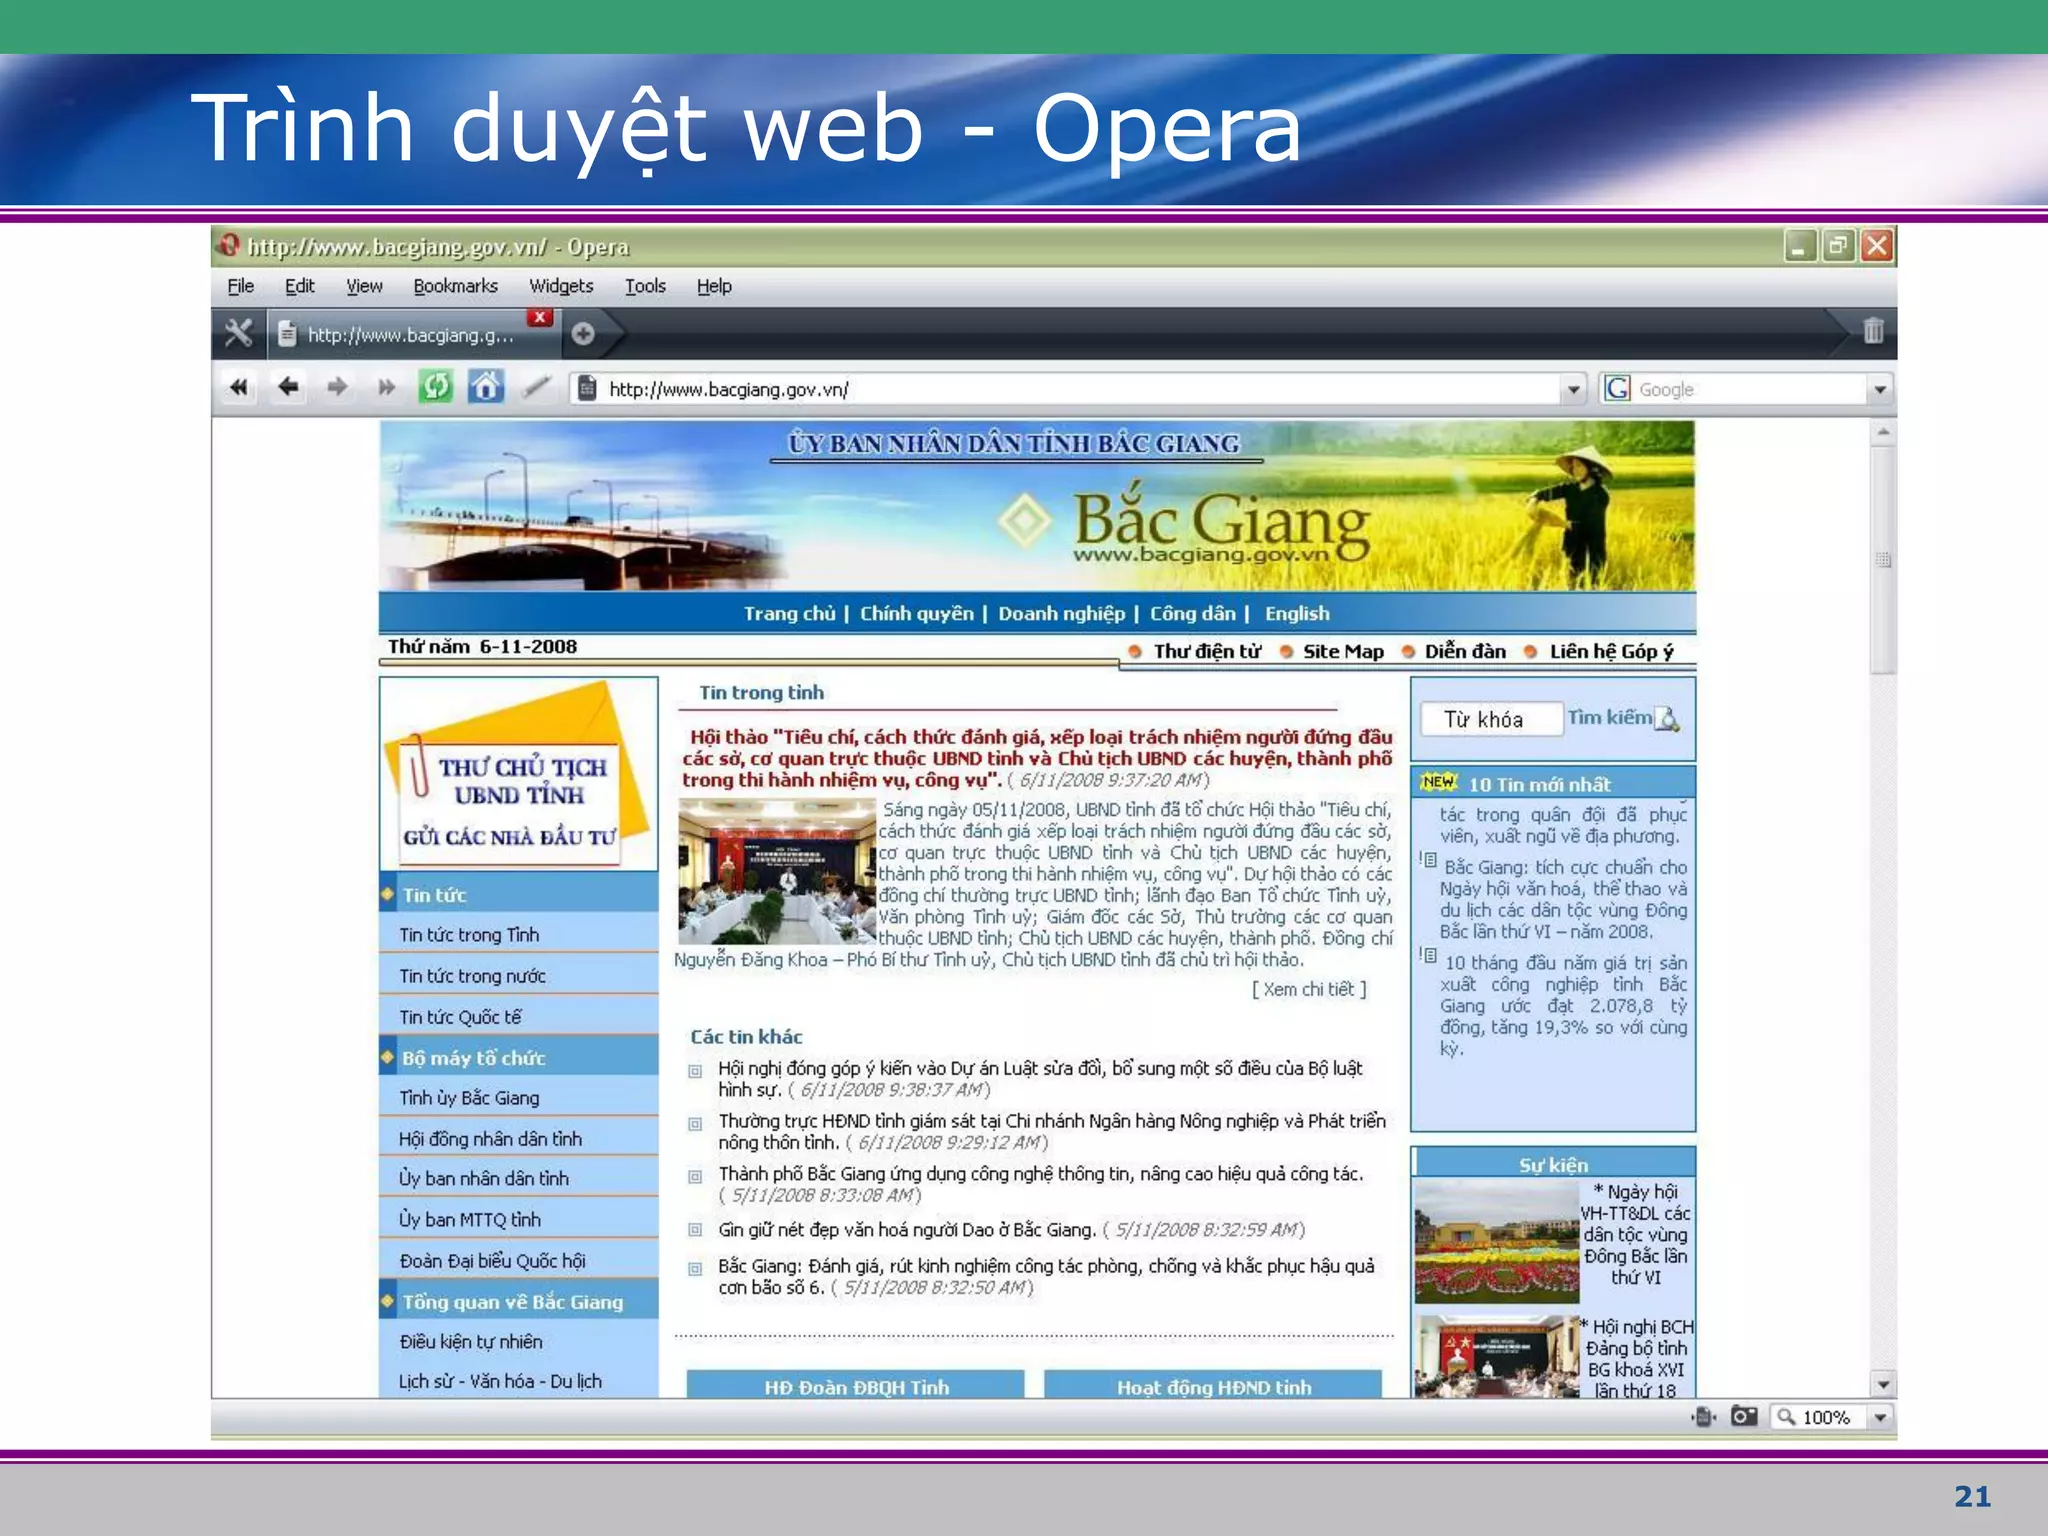Open the Công dân navigation link
Screen dimensions: 2048x1536
pos(1192,613)
